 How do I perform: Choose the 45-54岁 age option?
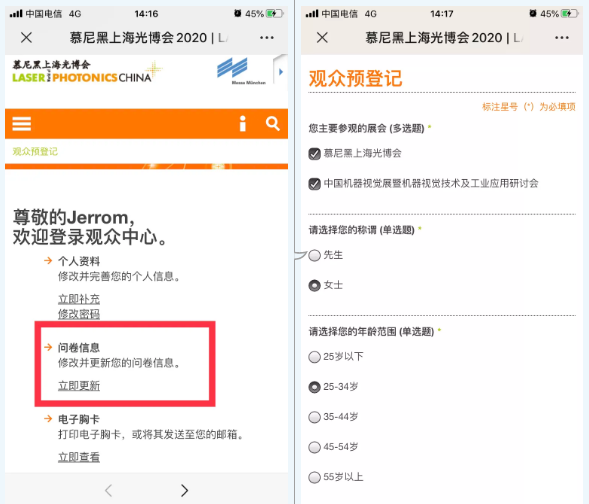(314, 447)
